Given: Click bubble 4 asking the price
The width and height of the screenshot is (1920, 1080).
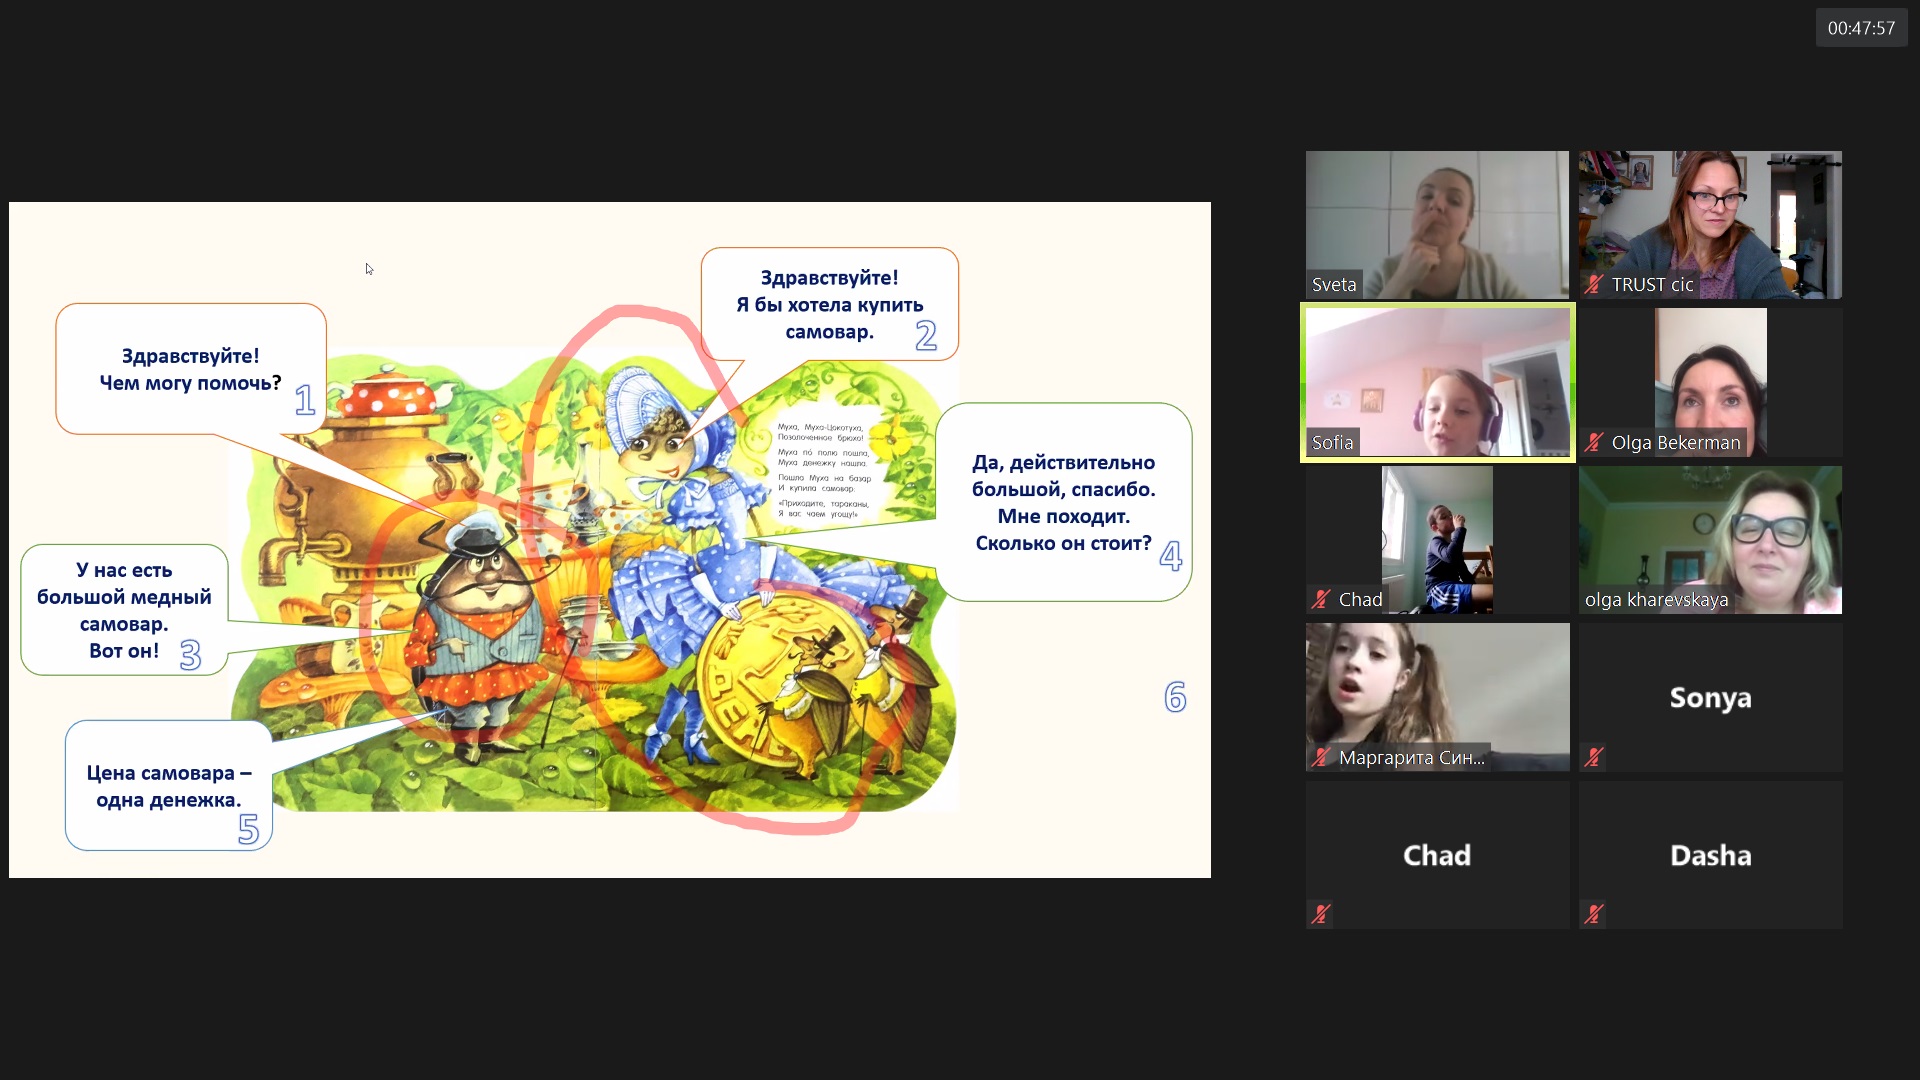Looking at the screenshot, I should 1063,502.
